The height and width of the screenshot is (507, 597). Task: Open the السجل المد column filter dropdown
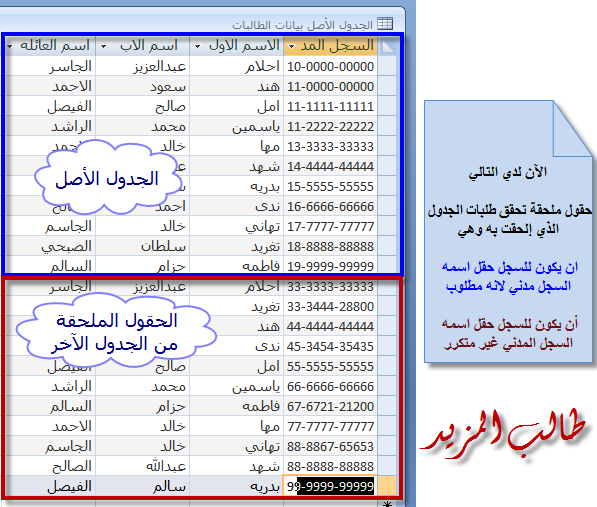click(x=291, y=46)
